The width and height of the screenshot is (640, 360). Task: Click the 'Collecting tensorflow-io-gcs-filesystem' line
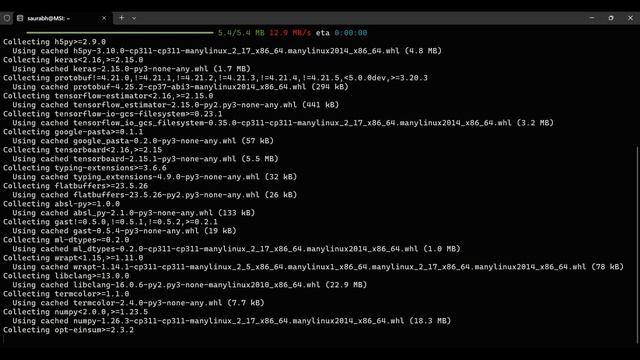(x=113, y=114)
